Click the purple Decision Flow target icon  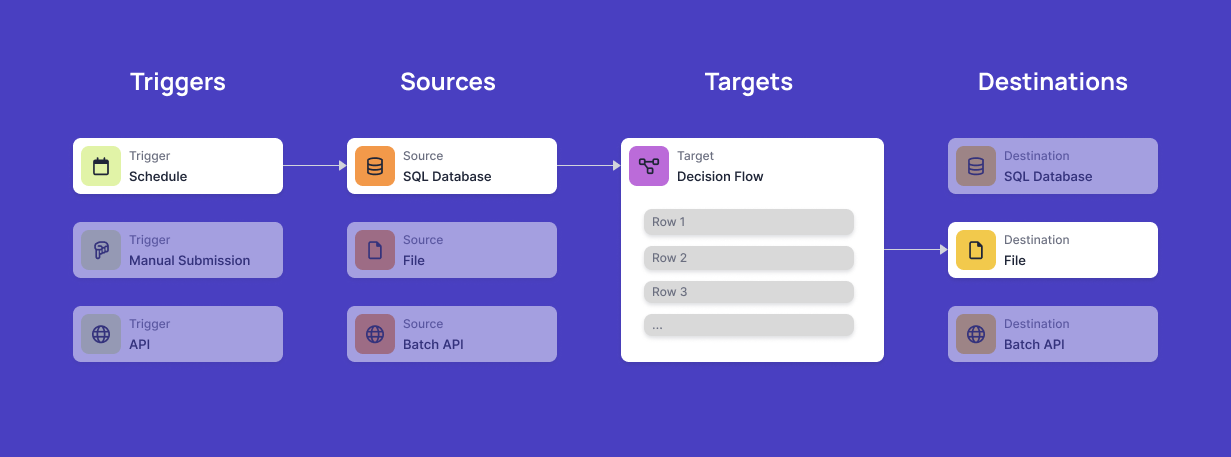[649, 166]
